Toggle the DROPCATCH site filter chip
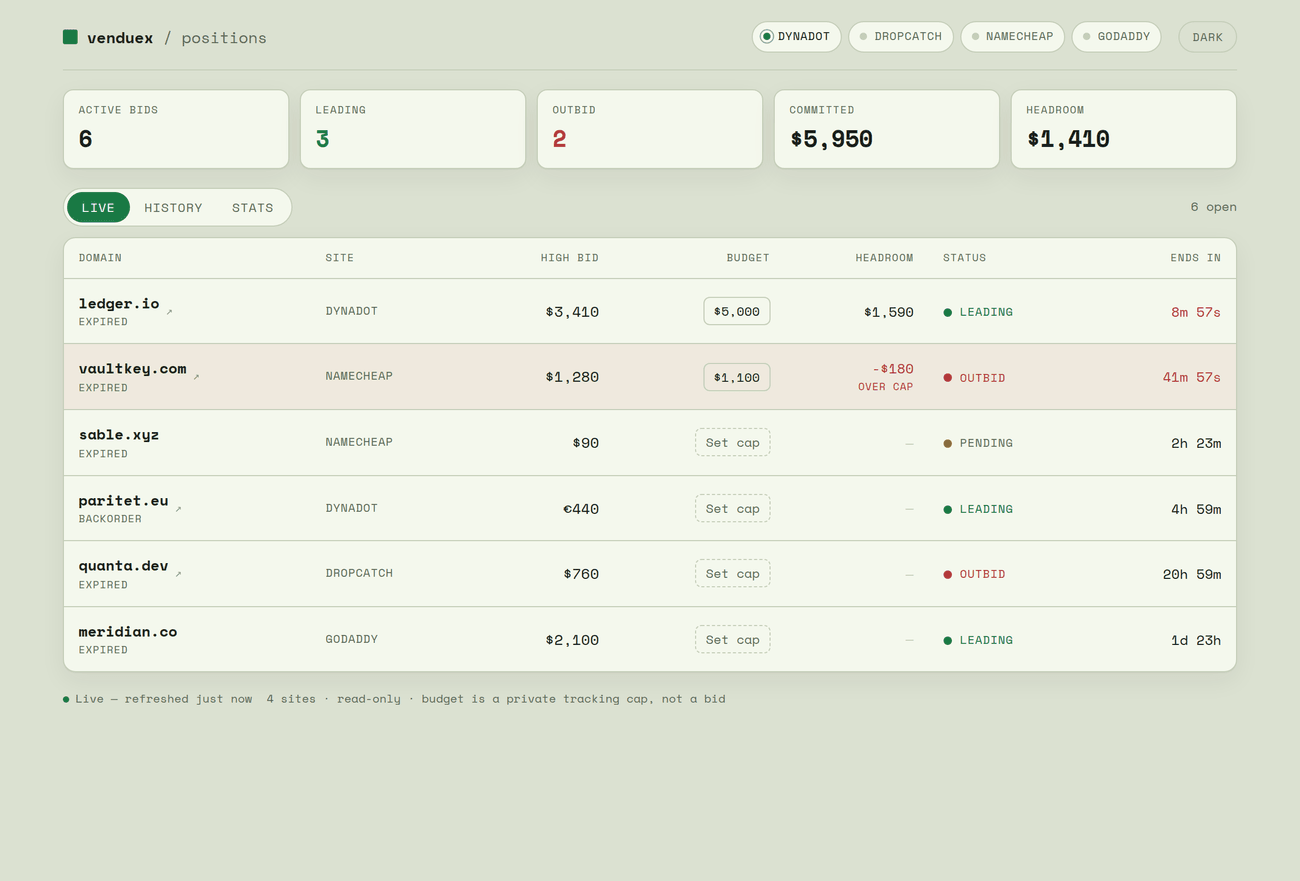Screen dimensions: 1300x881 pos(900,37)
